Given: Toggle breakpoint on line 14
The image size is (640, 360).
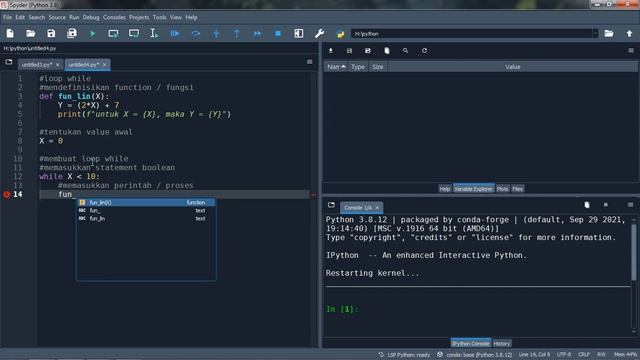Looking at the screenshot, I should [7, 194].
